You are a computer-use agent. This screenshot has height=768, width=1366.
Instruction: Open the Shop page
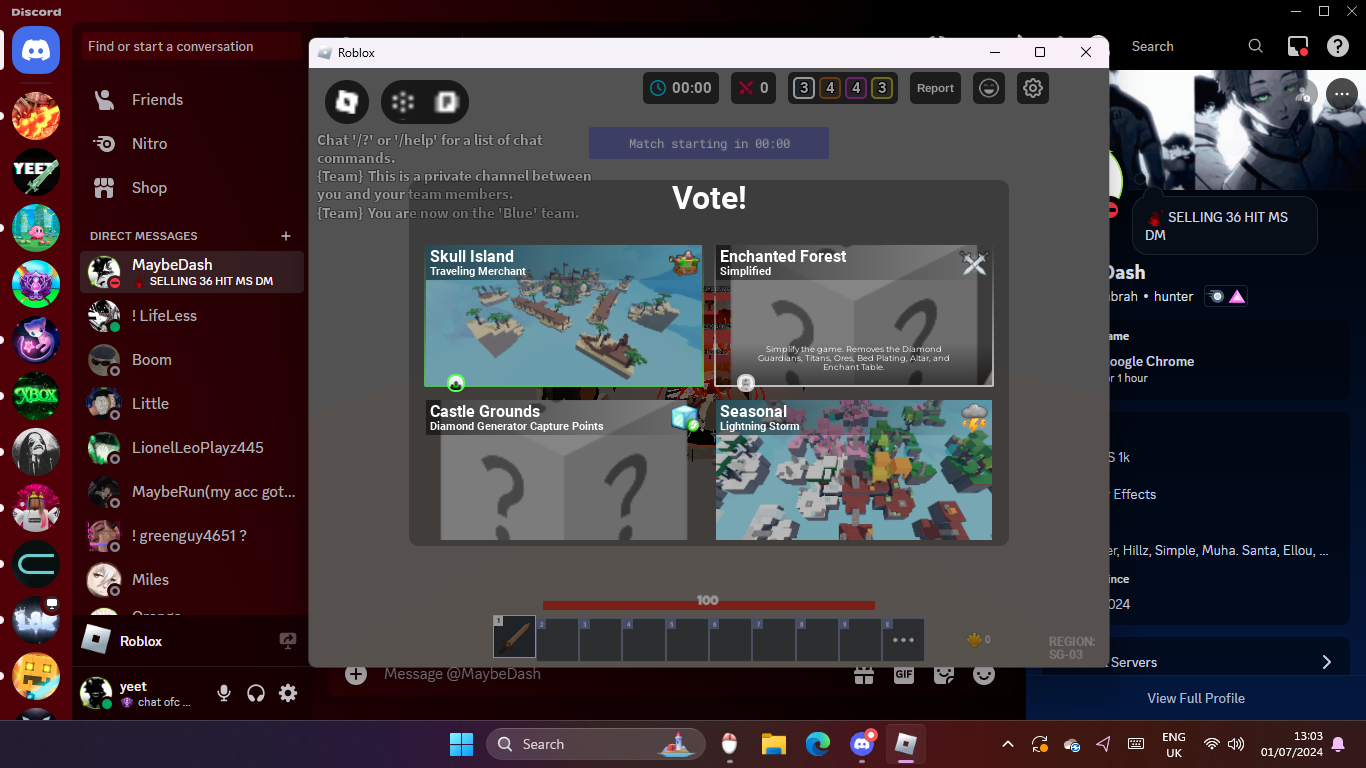[192, 188]
